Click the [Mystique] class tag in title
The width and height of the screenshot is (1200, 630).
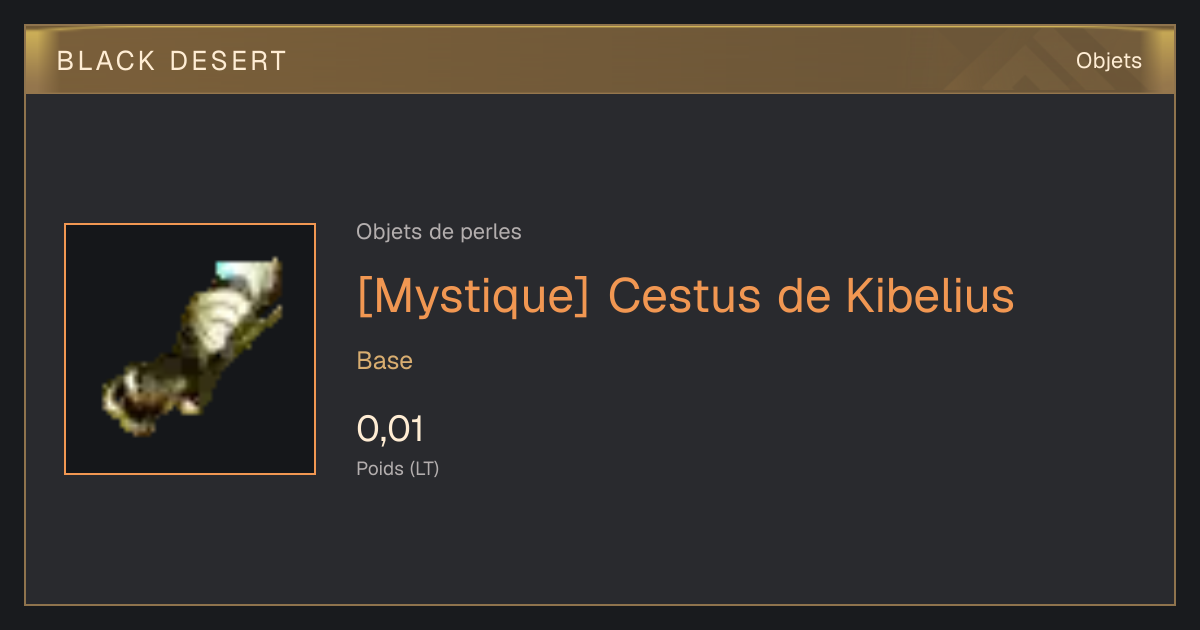tap(473, 296)
